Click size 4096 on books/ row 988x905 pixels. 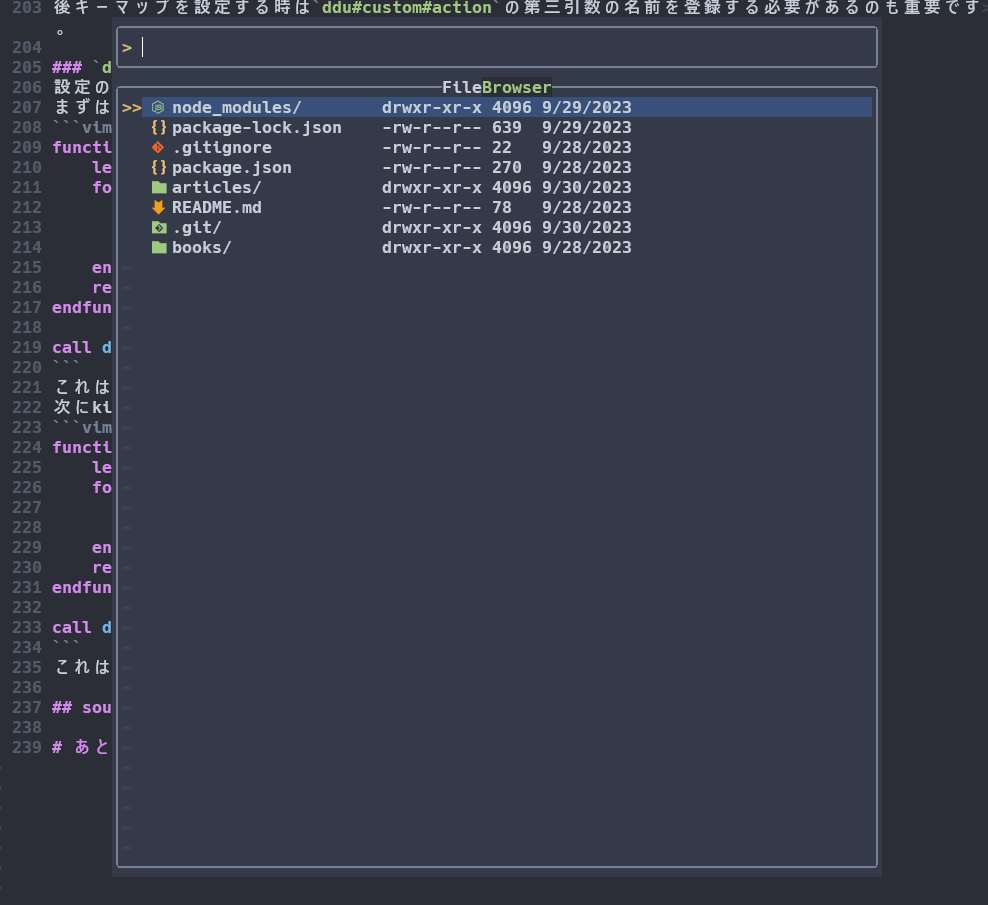(512, 248)
